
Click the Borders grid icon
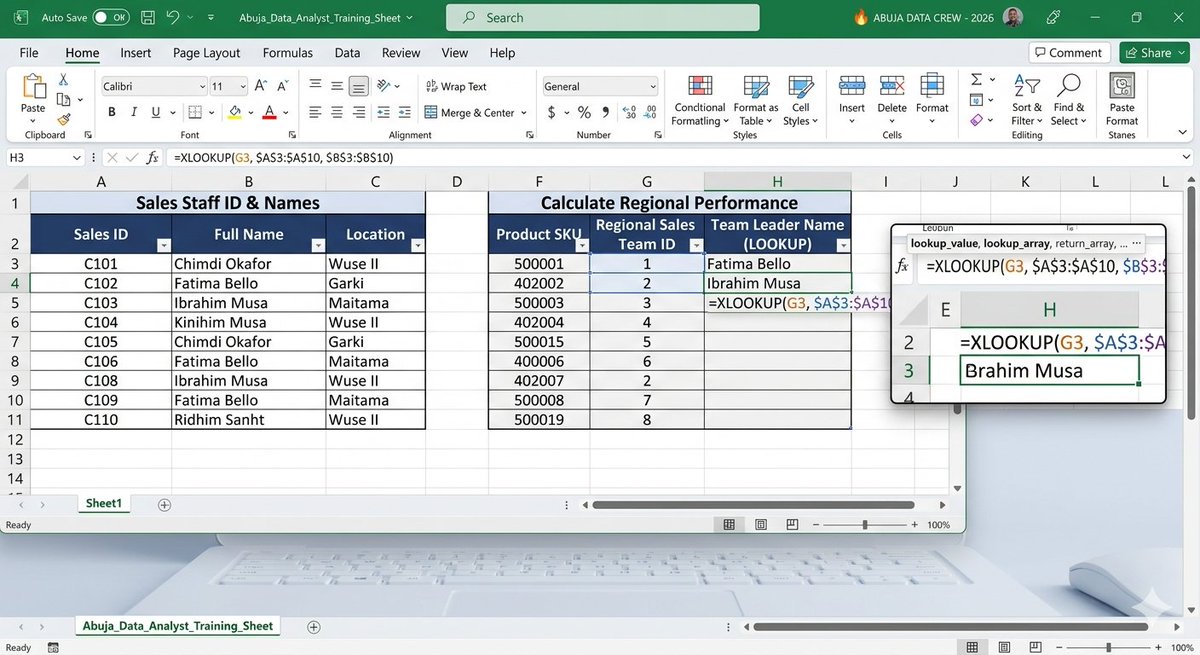click(x=196, y=113)
